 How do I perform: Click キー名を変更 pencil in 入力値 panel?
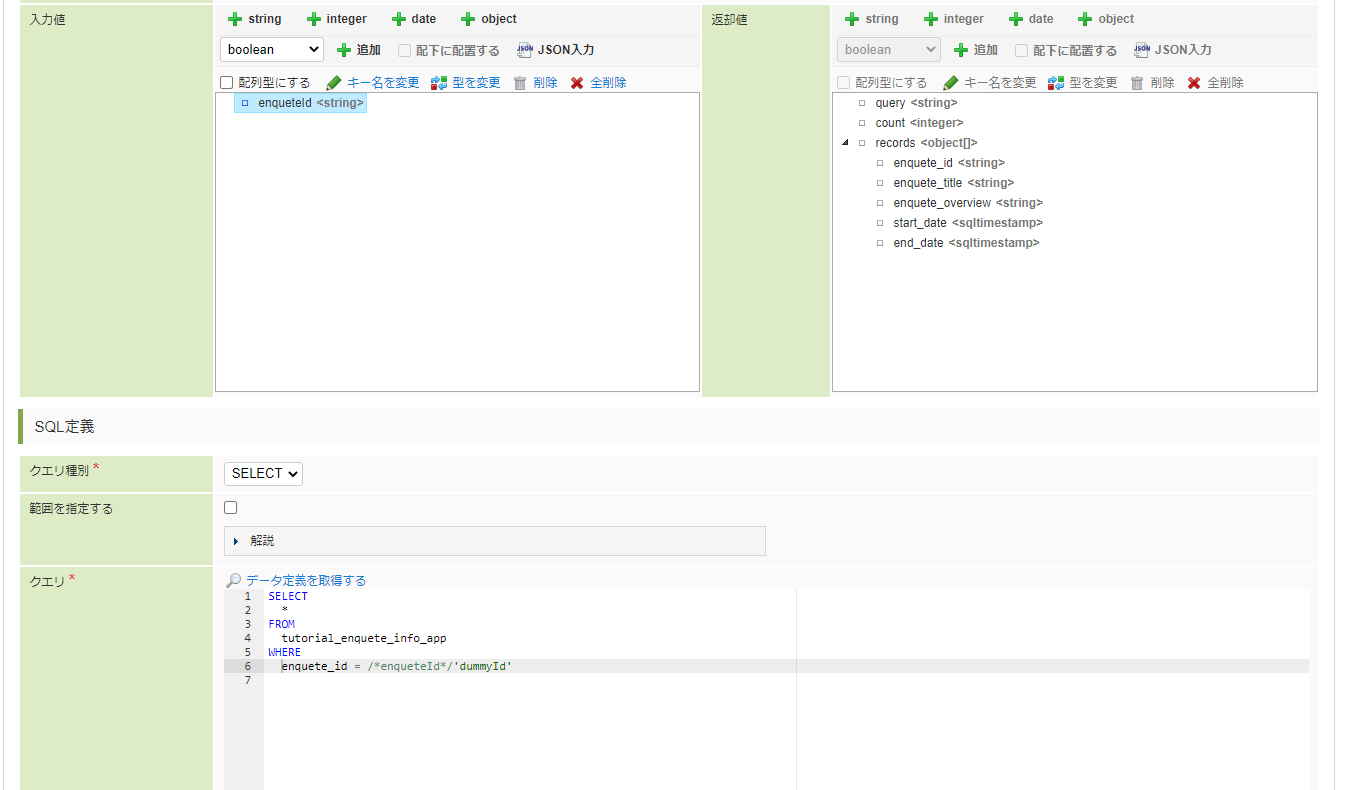click(334, 83)
